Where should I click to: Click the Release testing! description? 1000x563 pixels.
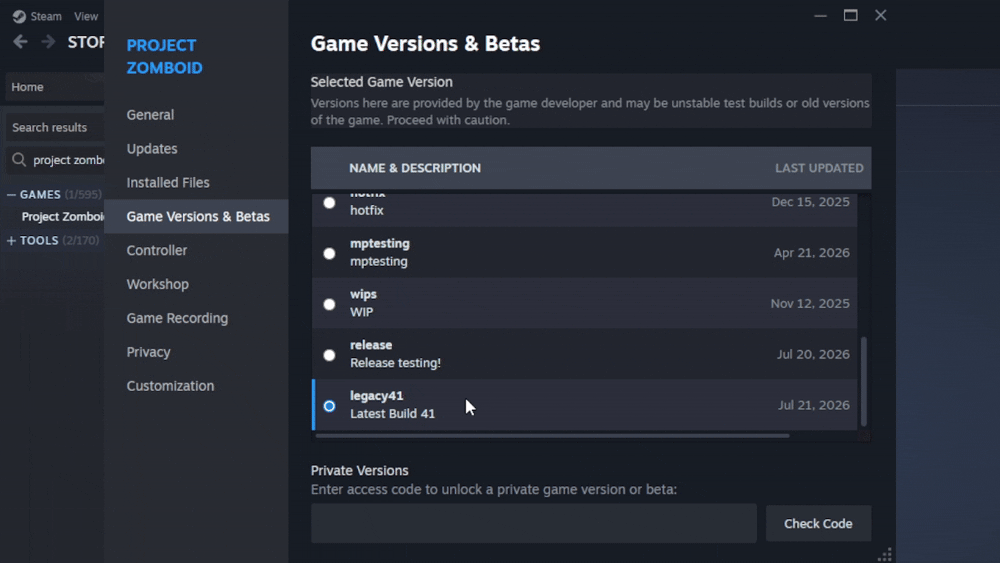395,363
